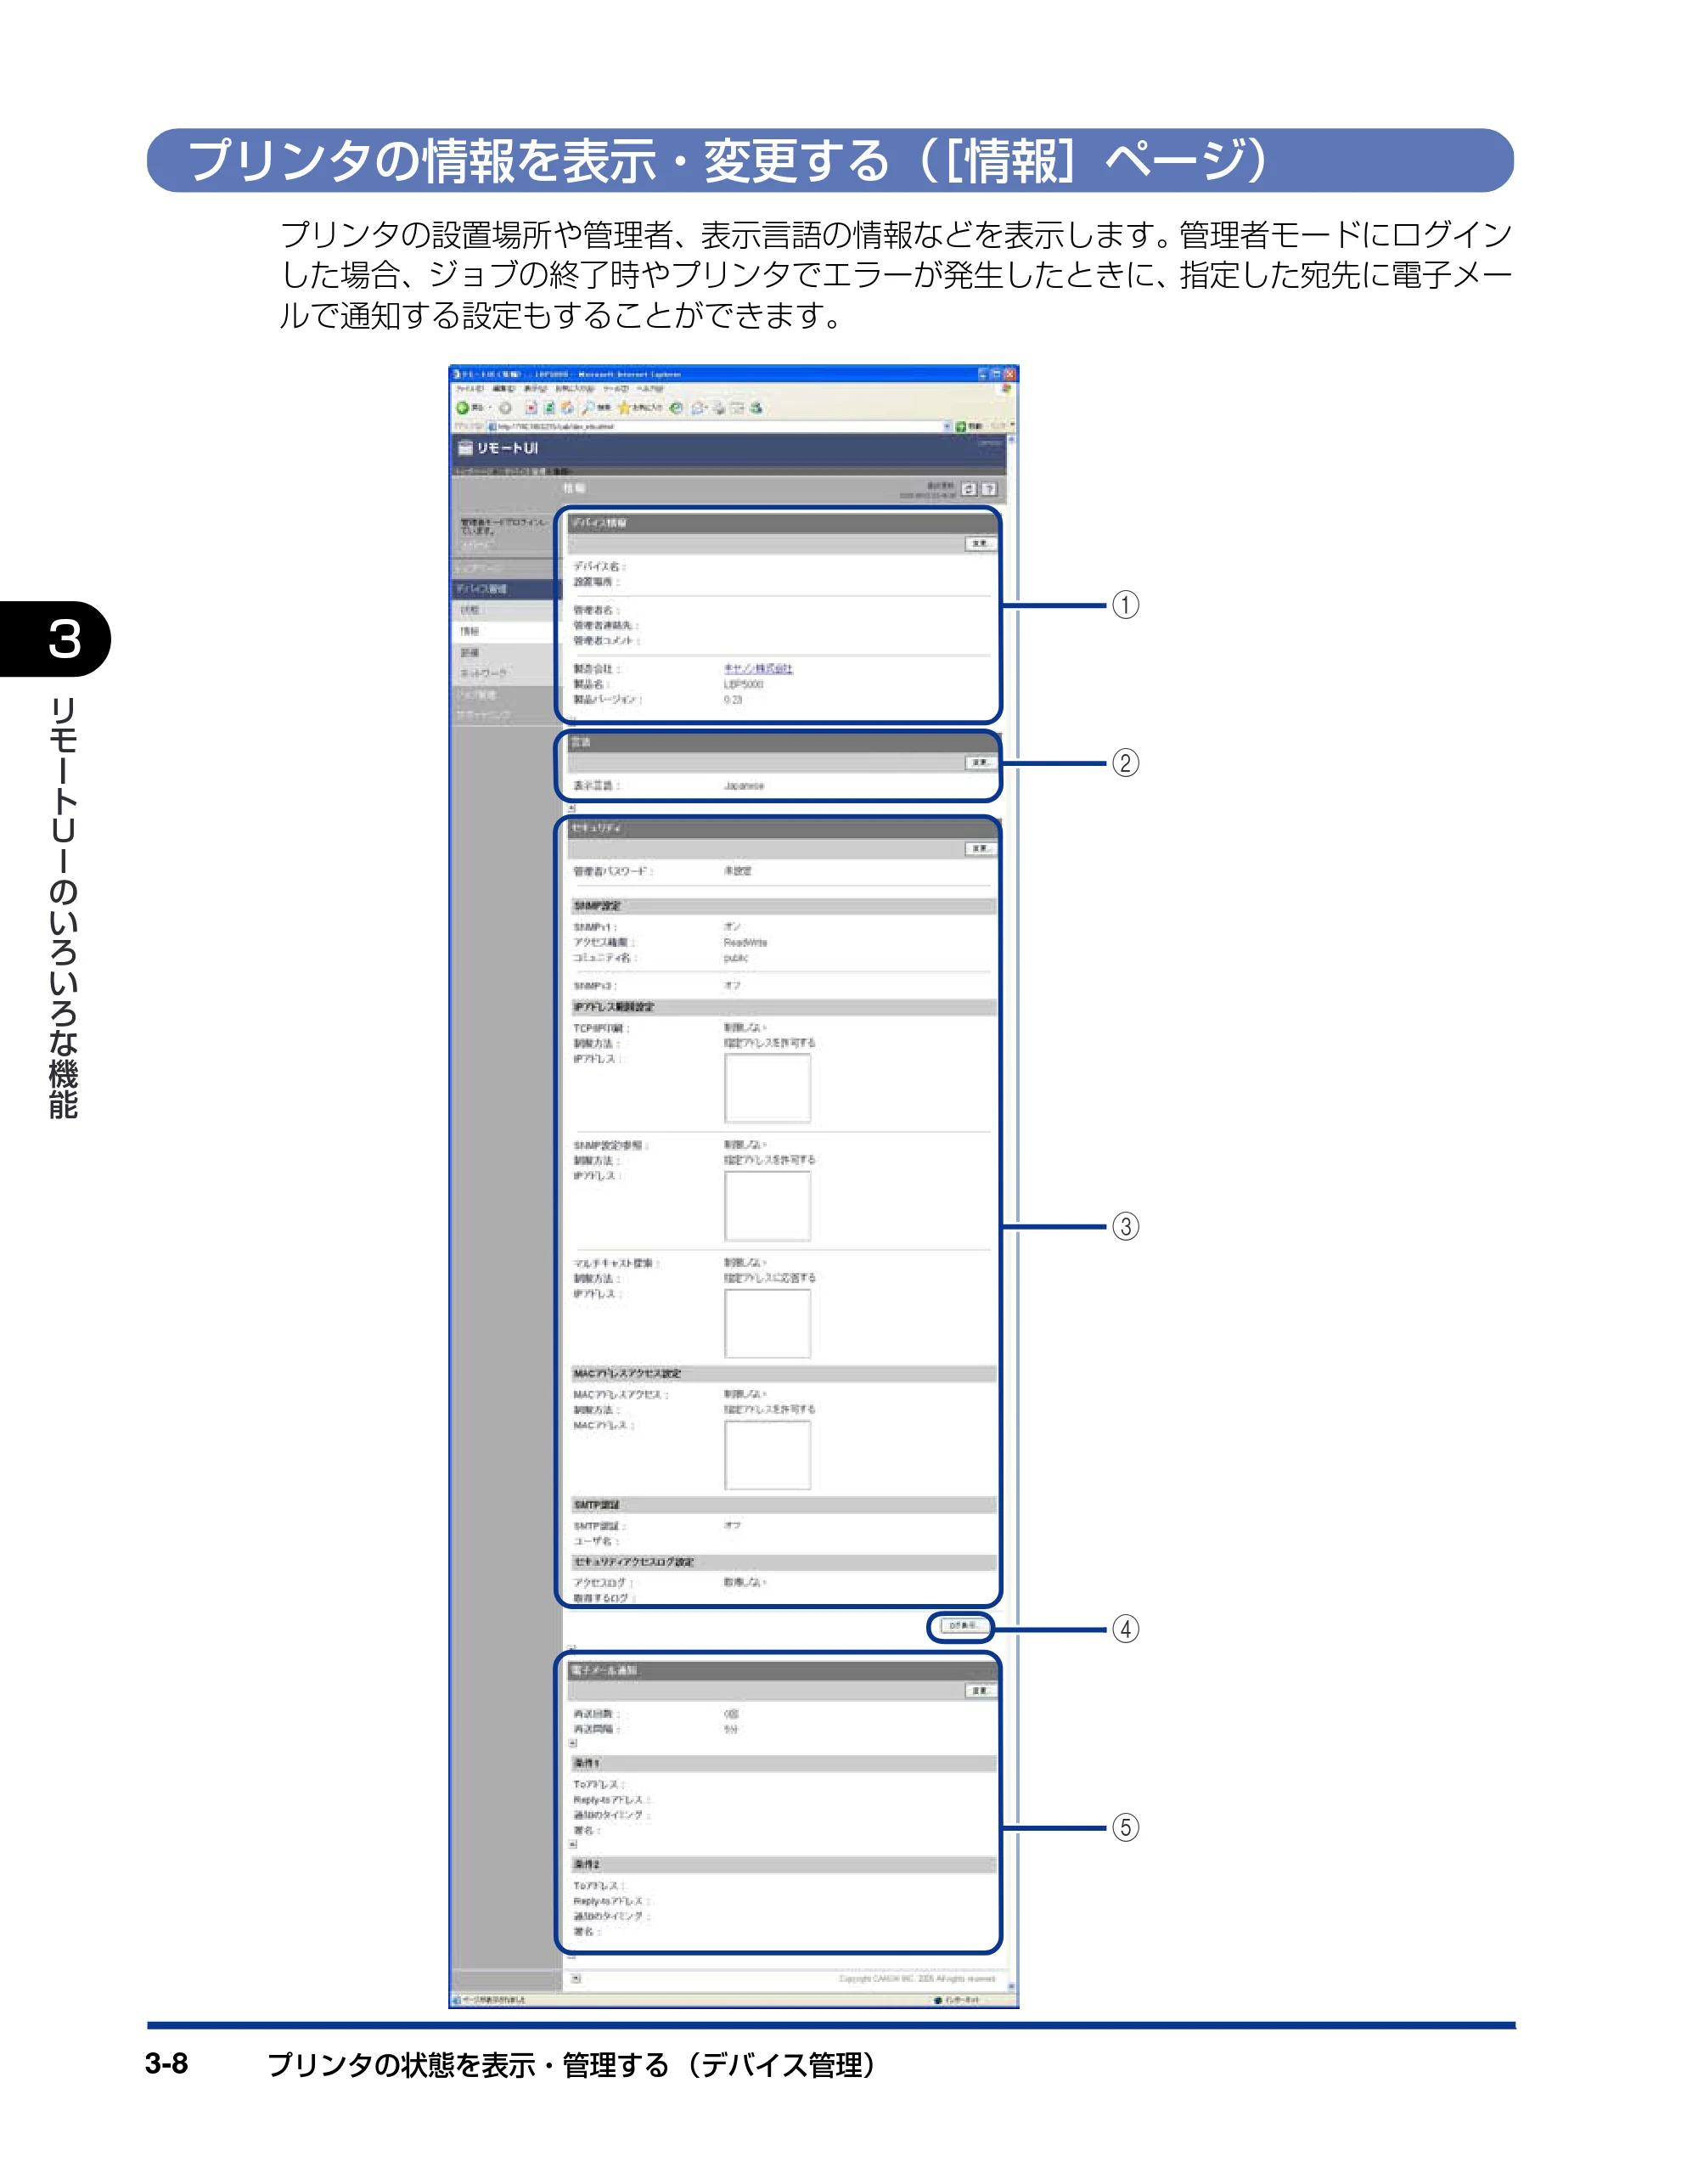Click インターネット zone in the status bar

click(x=957, y=2000)
